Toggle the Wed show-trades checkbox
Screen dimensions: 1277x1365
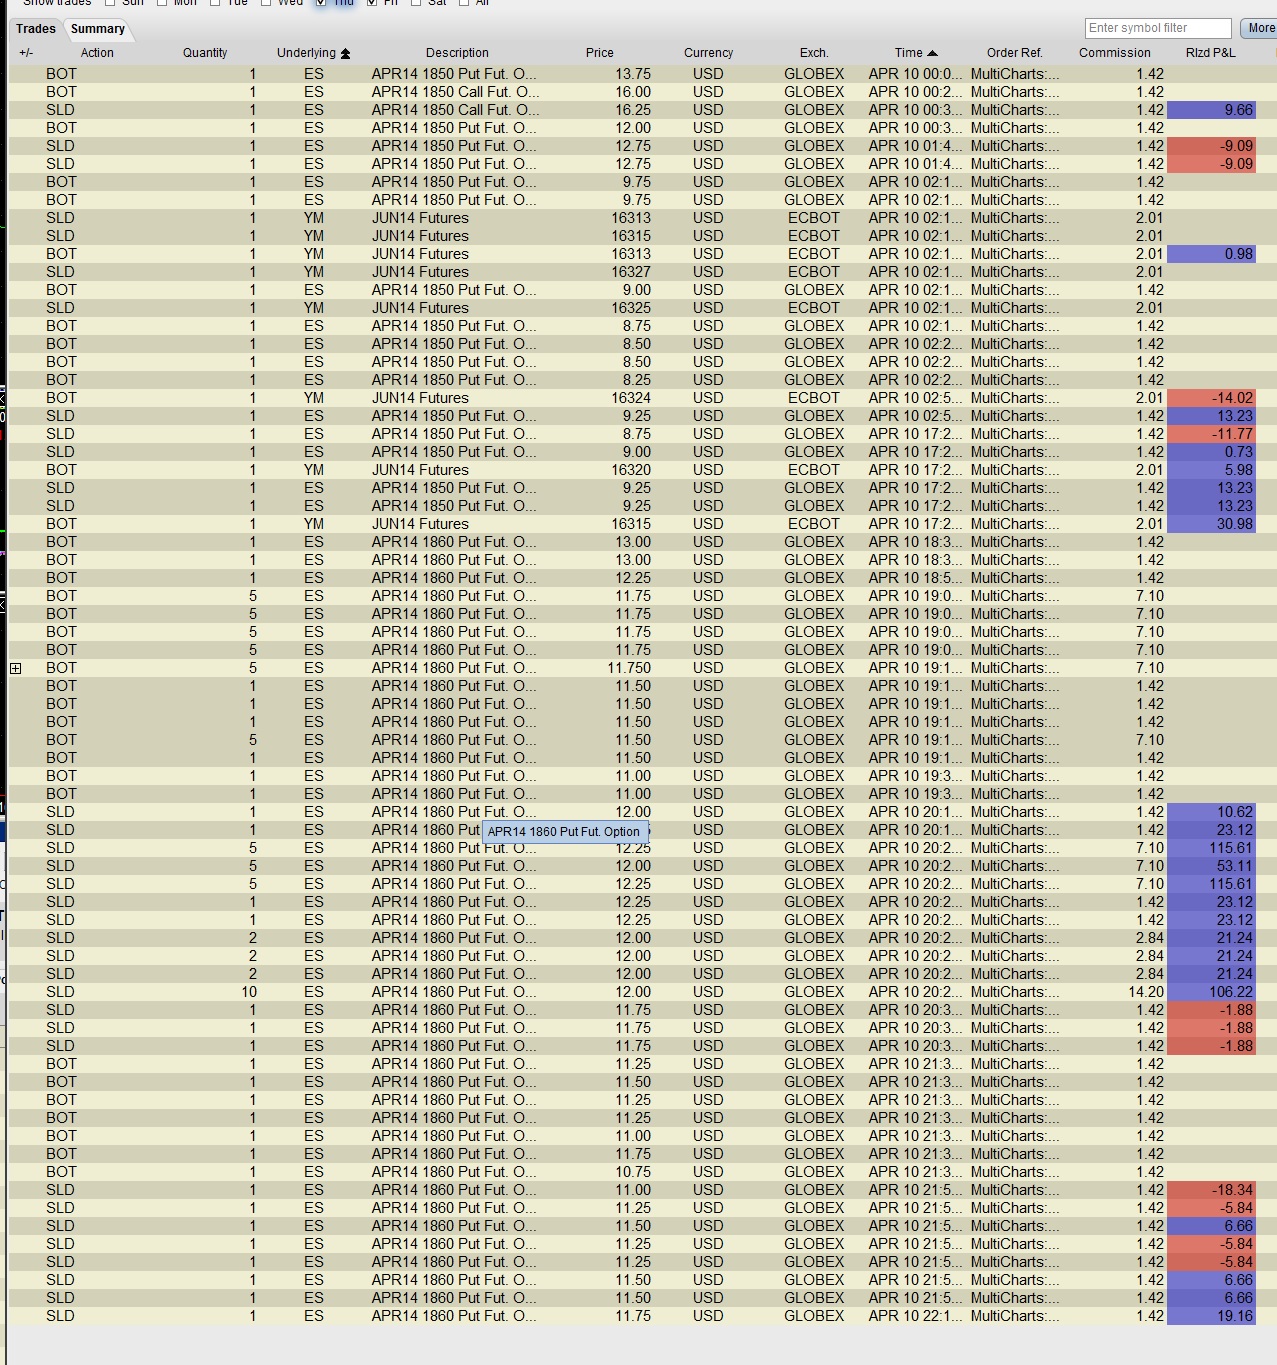[x=266, y=2]
